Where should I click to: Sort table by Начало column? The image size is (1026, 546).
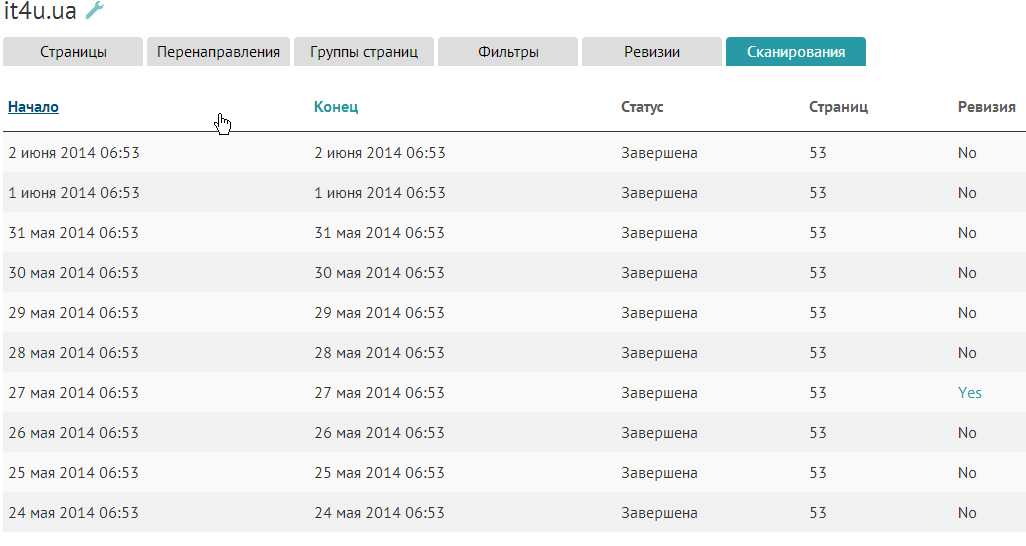click(33, 107)
